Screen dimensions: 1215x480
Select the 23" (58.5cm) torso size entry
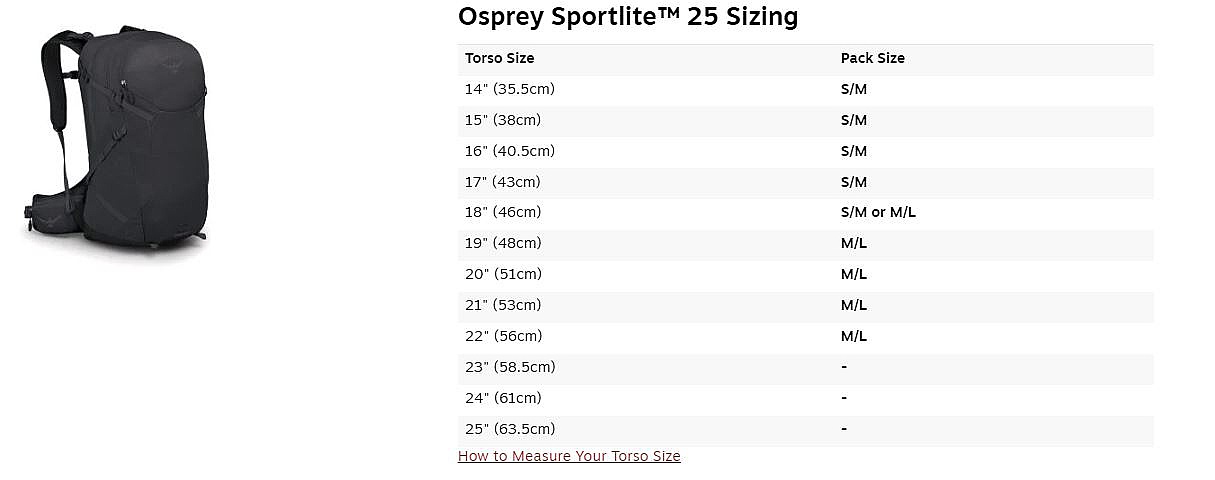509,367
